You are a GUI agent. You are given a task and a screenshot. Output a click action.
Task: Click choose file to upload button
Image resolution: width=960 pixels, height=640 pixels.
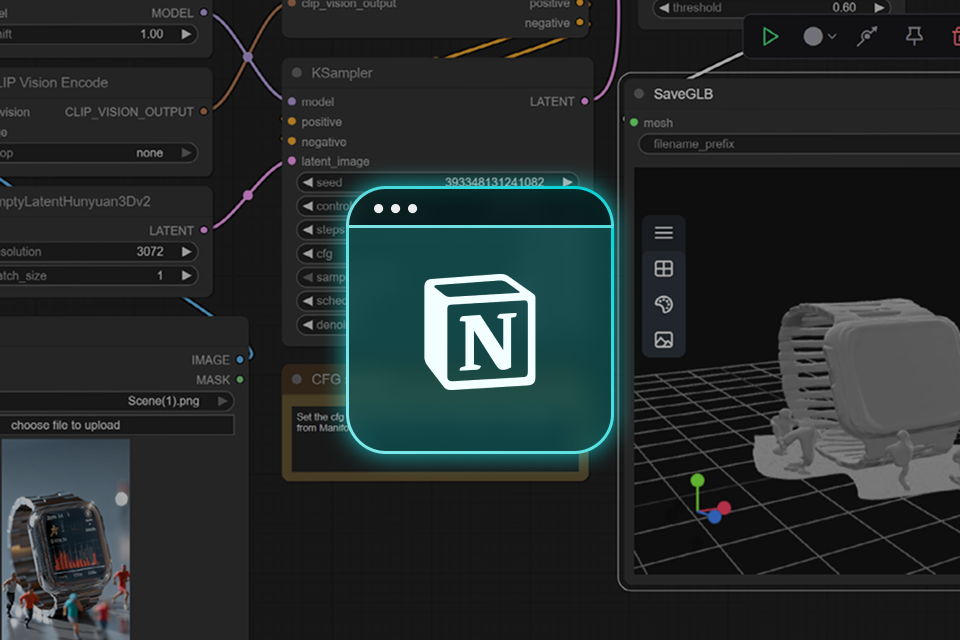tap(117, 425)
